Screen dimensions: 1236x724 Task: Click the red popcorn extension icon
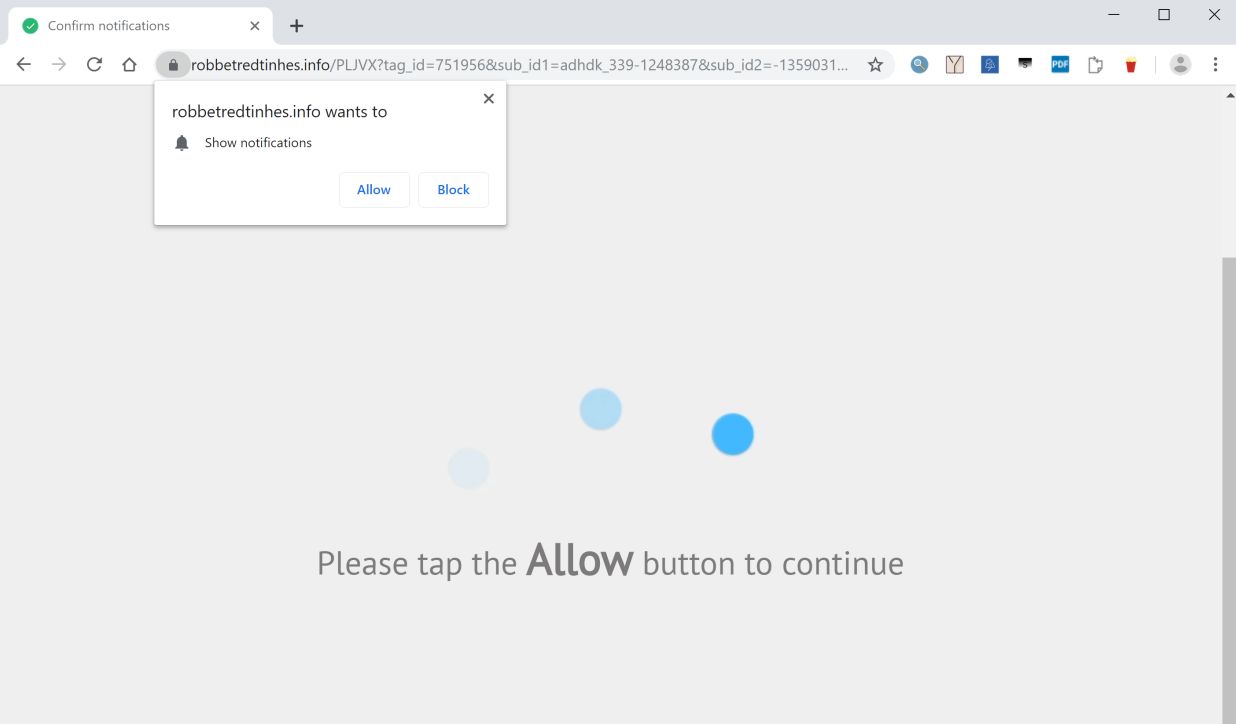(1131, 65)
